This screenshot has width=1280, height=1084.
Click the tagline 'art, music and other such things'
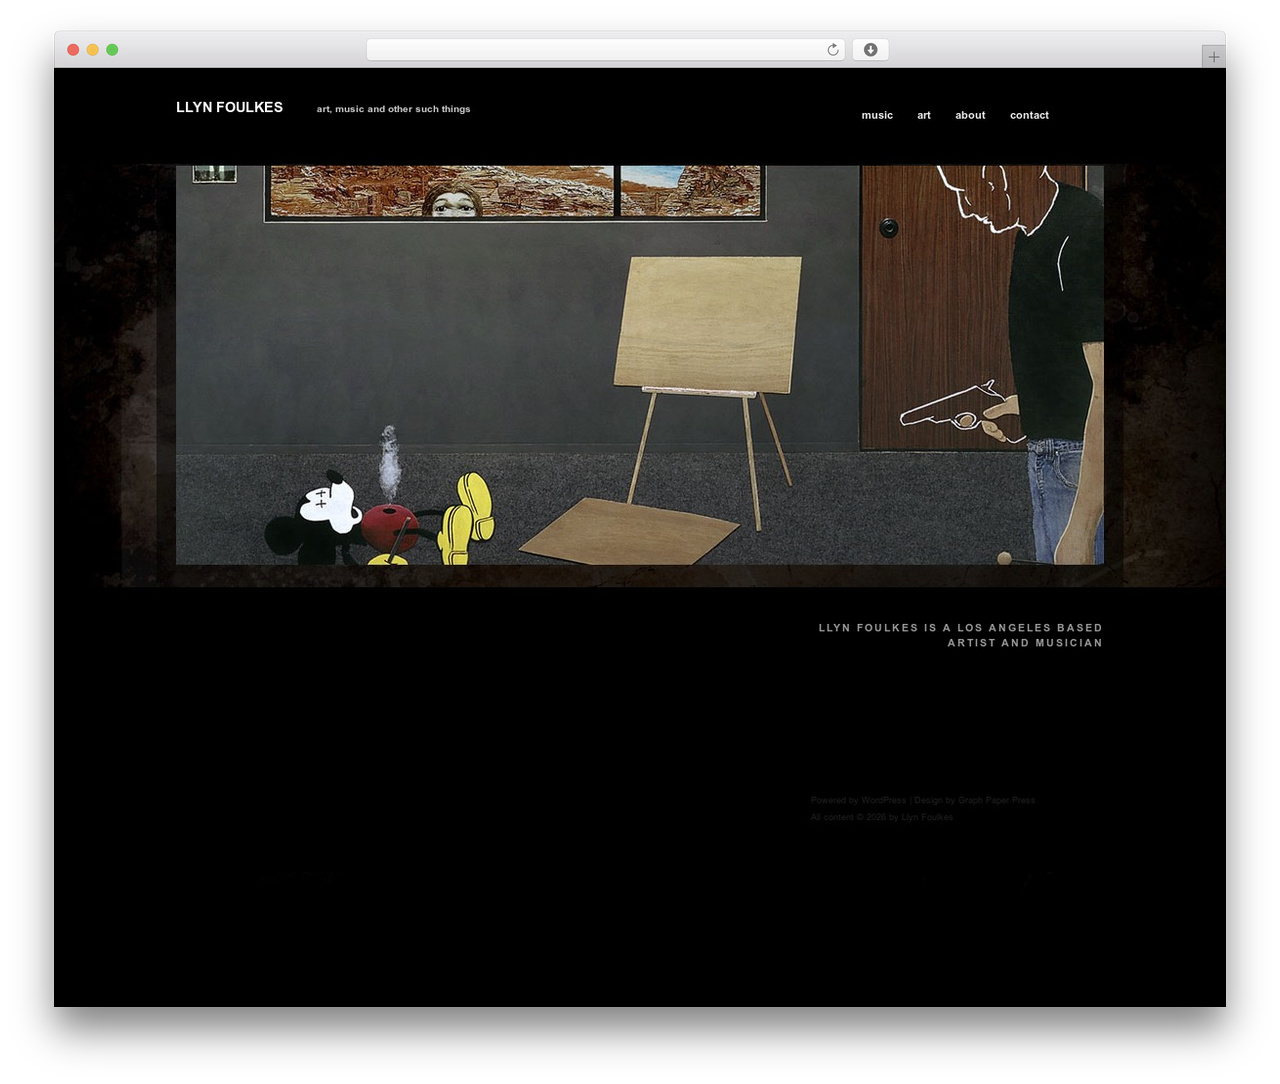(x=393, y=109)
